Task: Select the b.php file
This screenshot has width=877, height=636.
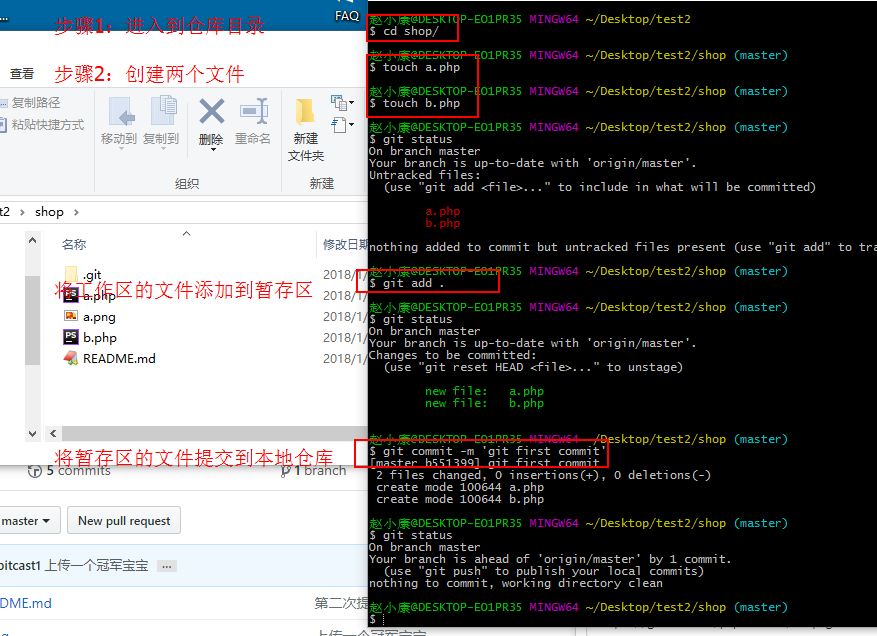Action: click(99, 337)
